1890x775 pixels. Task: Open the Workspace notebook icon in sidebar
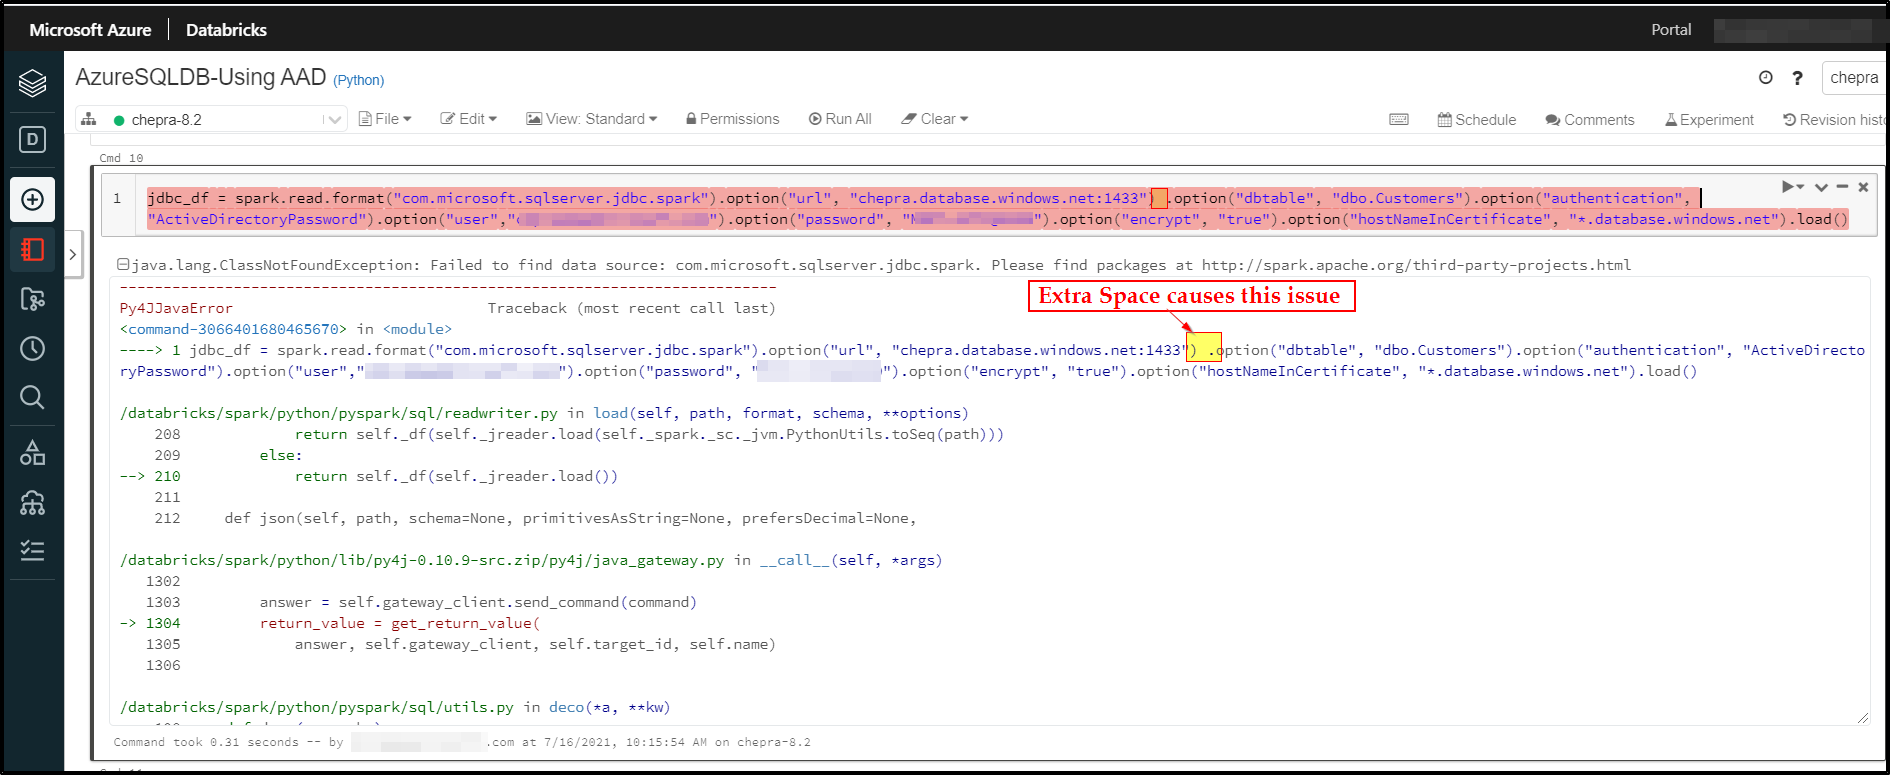point(32,249)
